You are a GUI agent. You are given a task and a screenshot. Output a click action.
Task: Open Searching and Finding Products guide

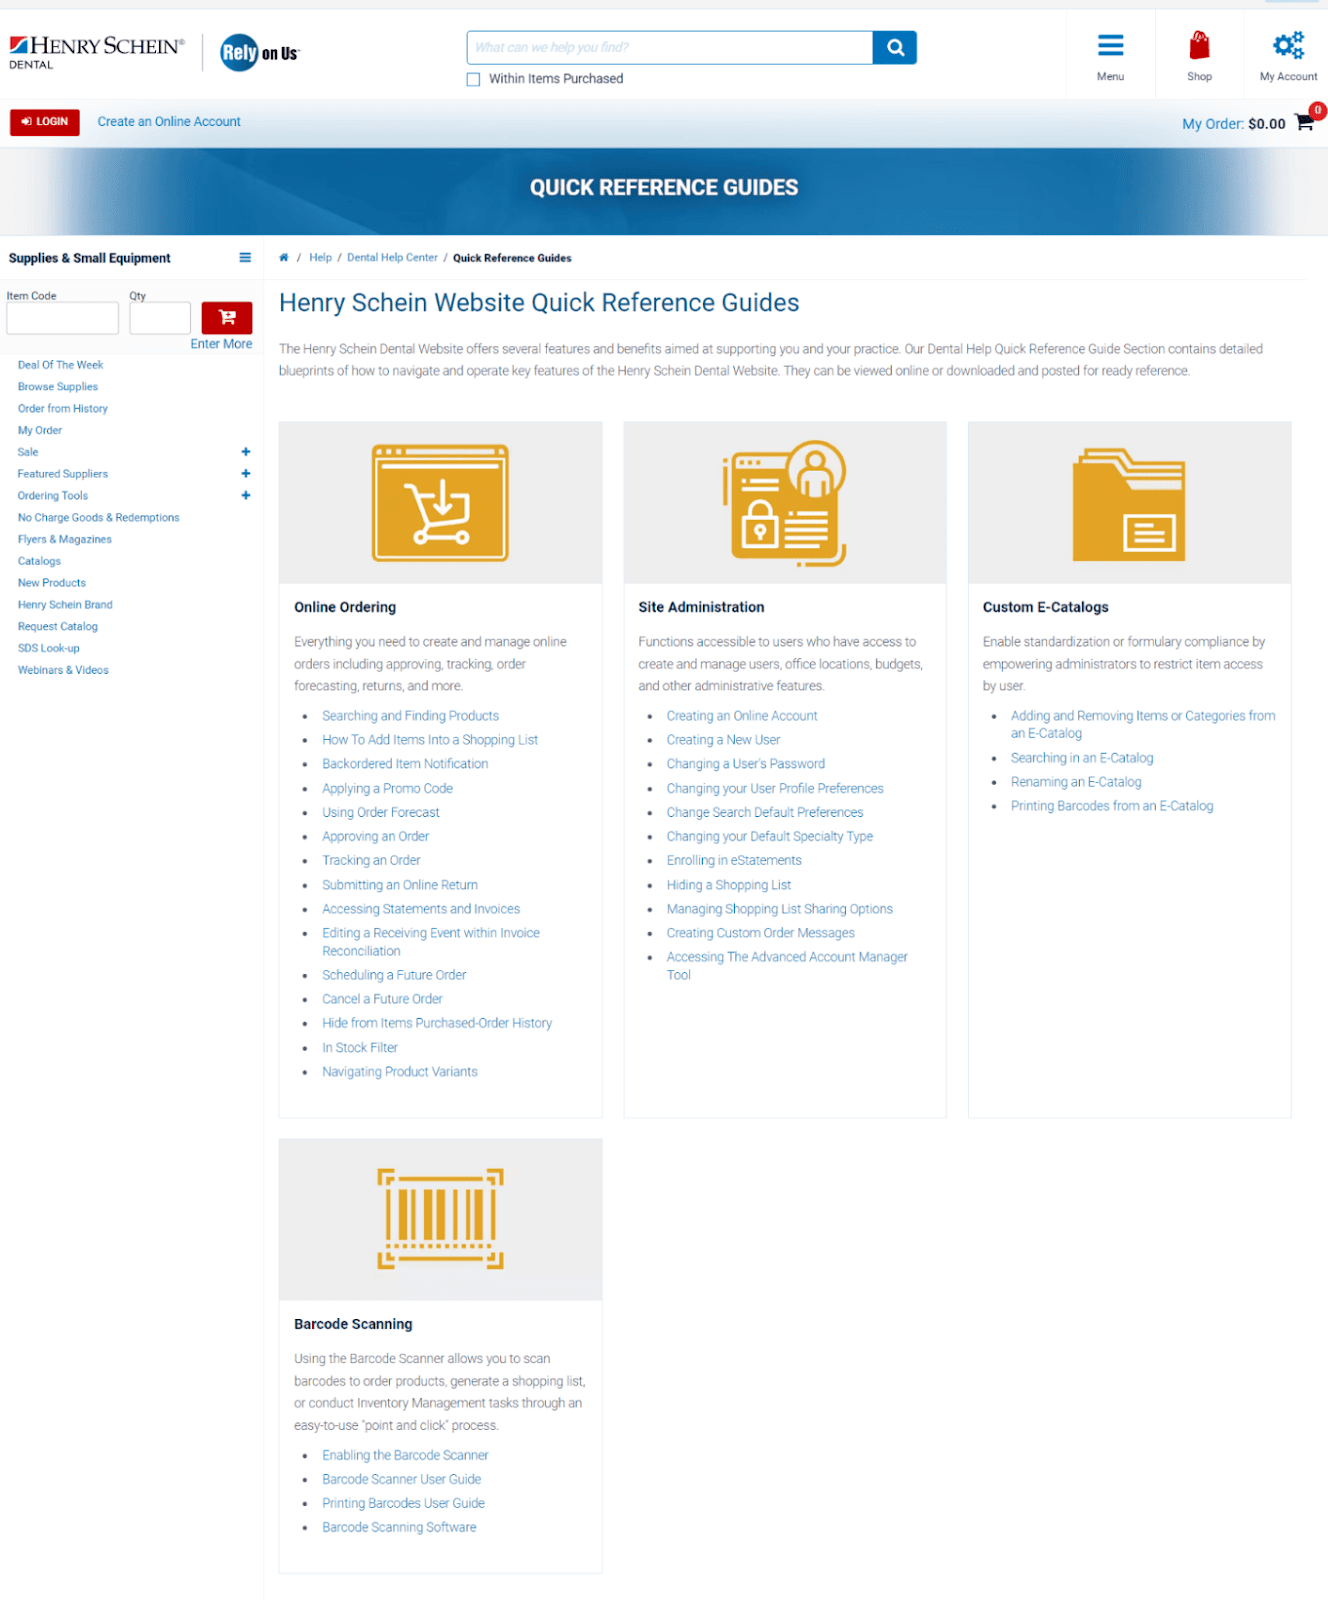[x=410, y=716]
